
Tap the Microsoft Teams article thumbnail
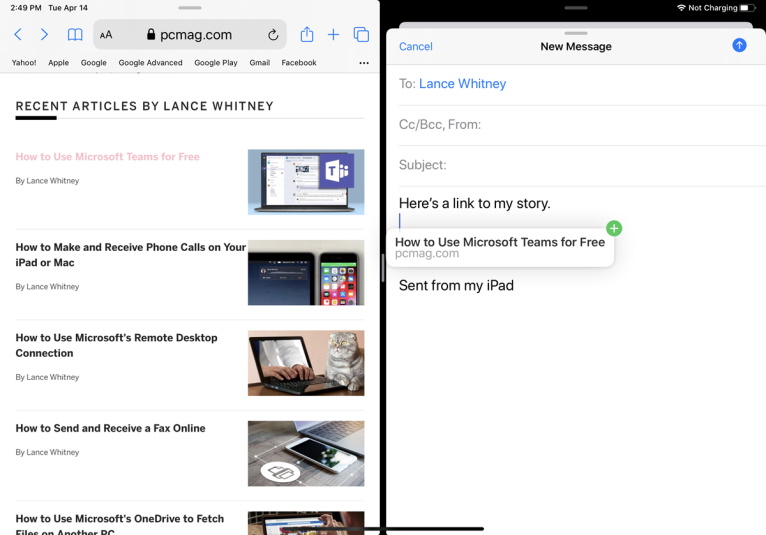pyautogui.click(x=306, y=182)
